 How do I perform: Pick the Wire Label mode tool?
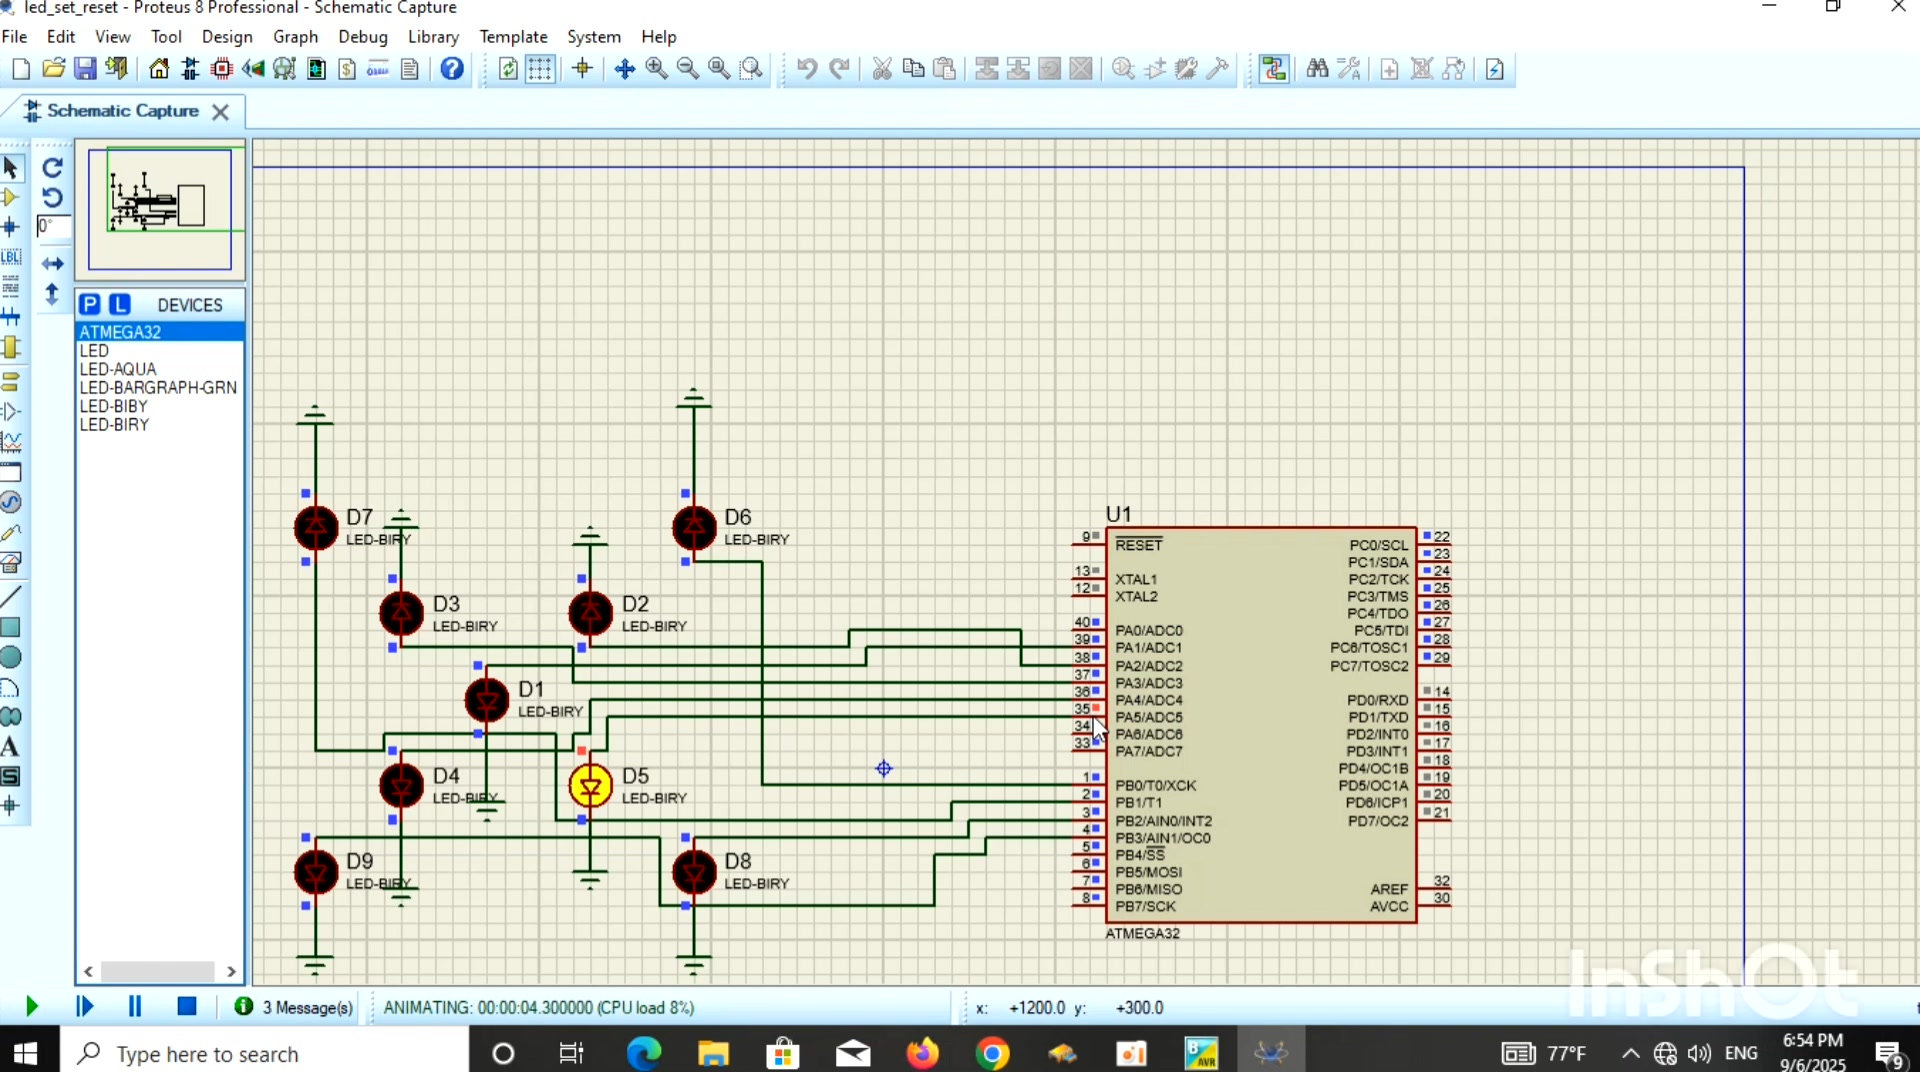pos(11,257)
